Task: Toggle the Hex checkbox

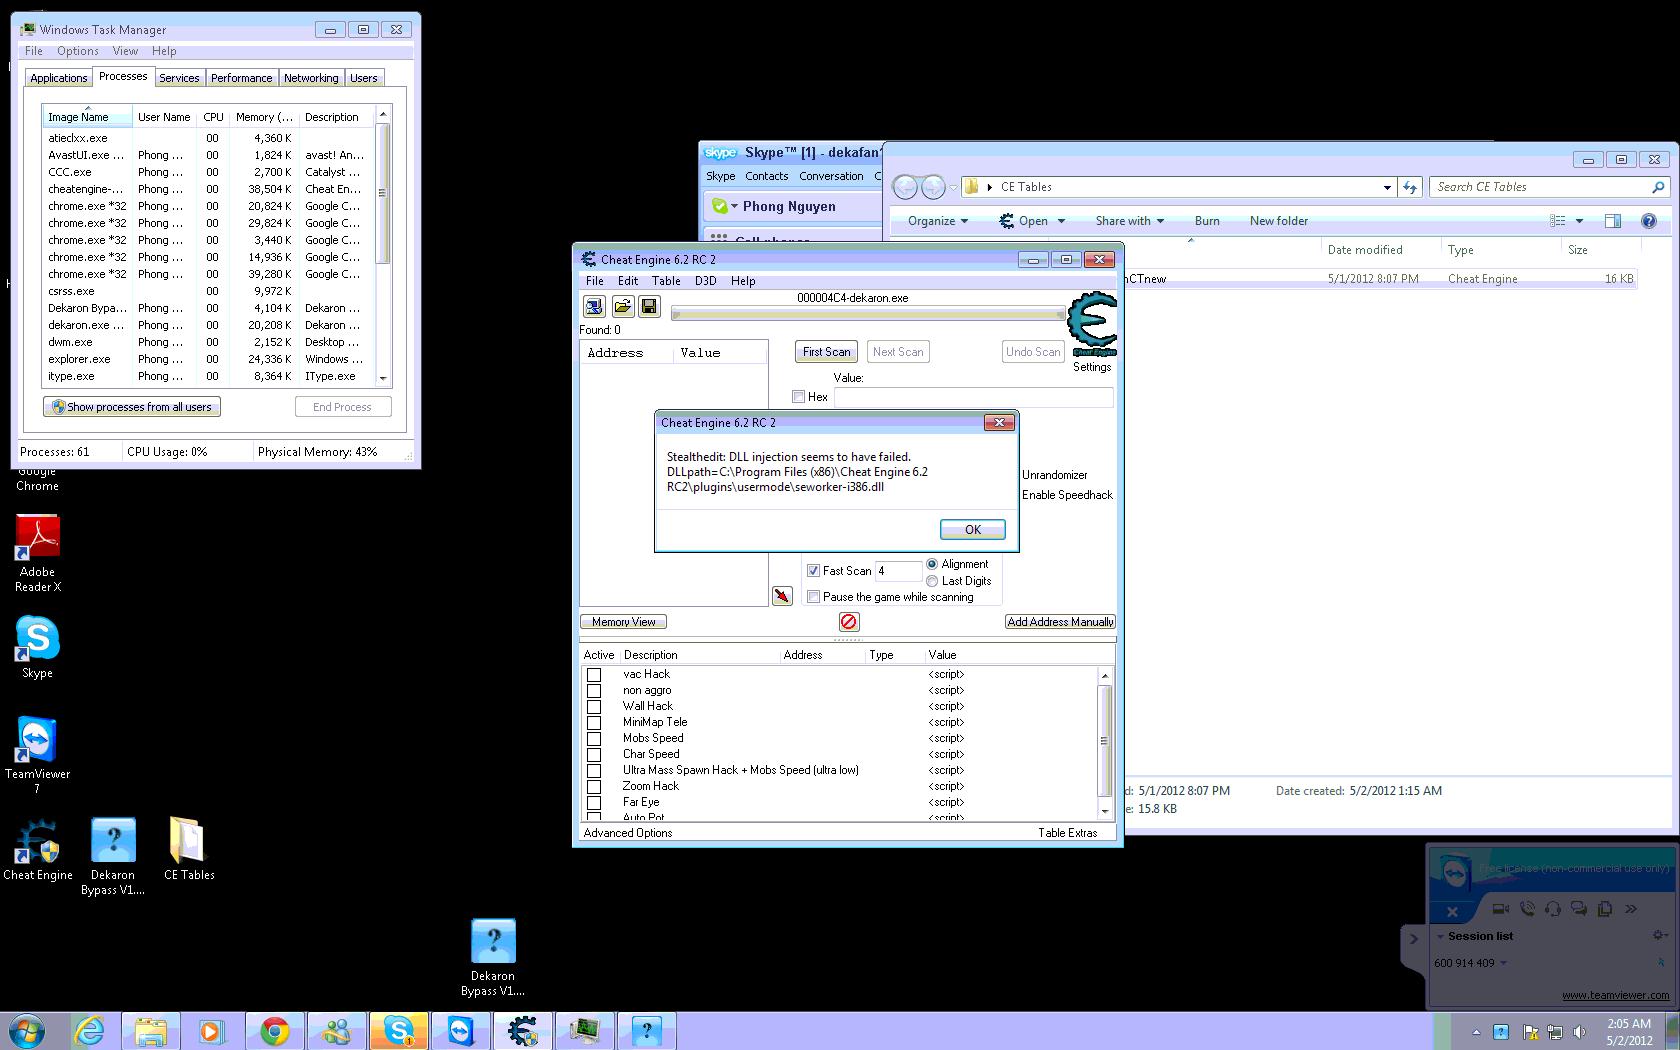Action: [798, 397]
